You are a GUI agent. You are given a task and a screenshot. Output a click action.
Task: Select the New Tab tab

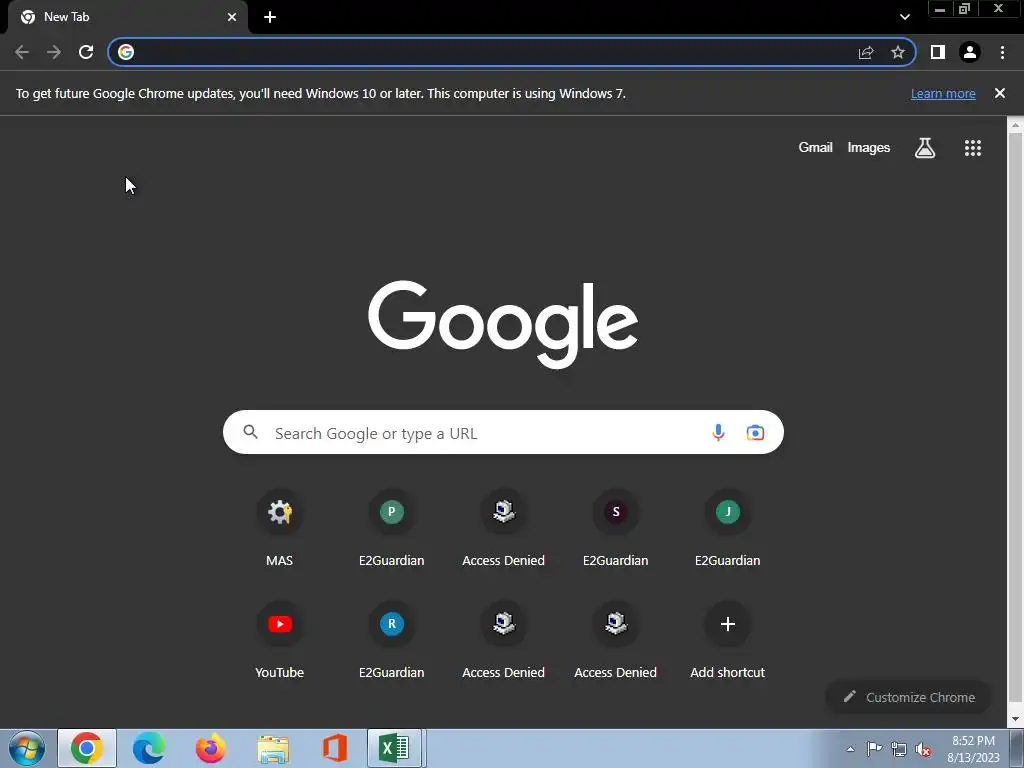pos(127,17)
